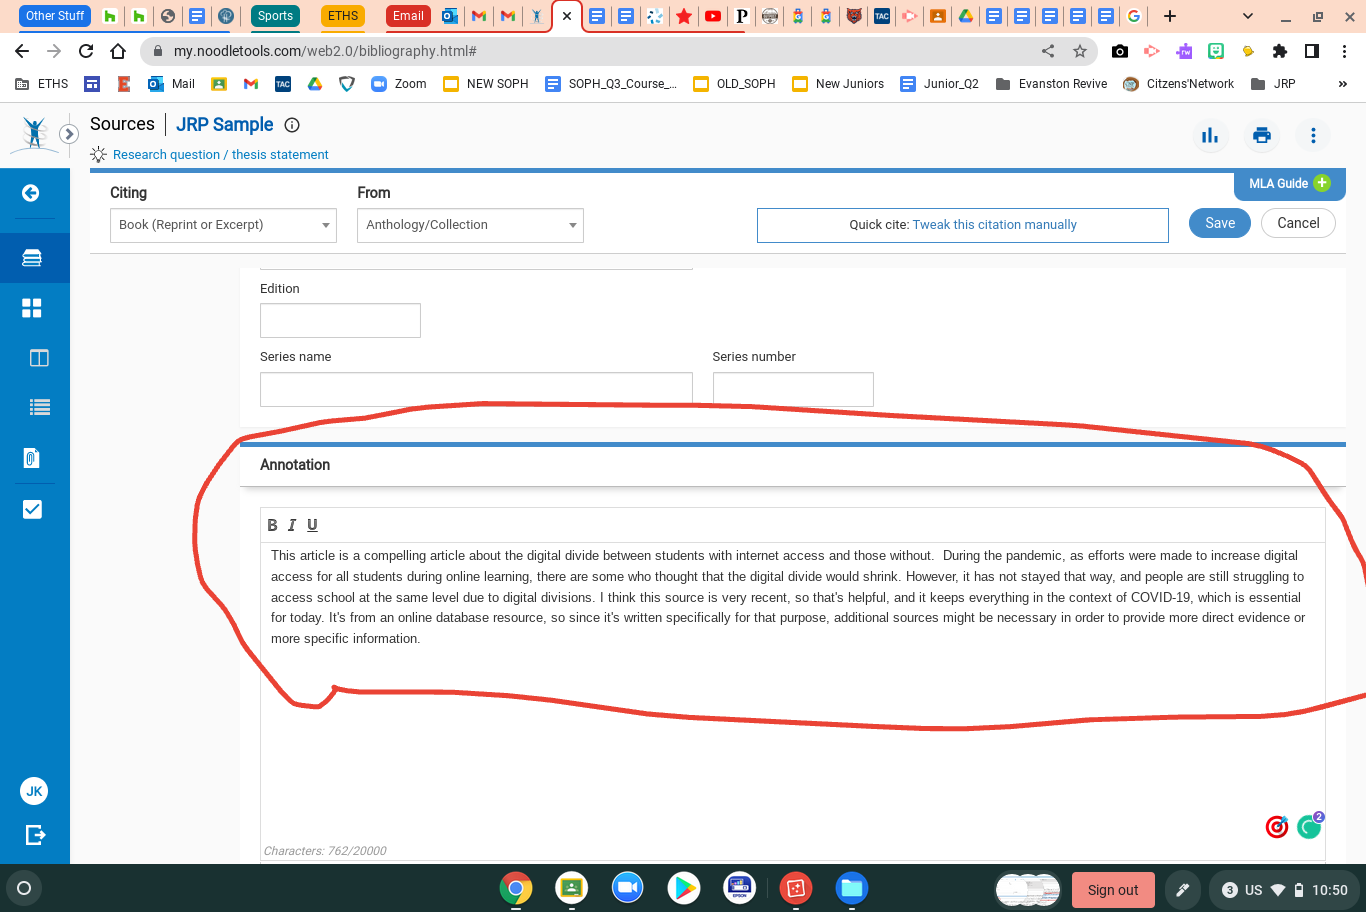
Task: Open the ETHS bookmarks folder
Action: point(42,84)
